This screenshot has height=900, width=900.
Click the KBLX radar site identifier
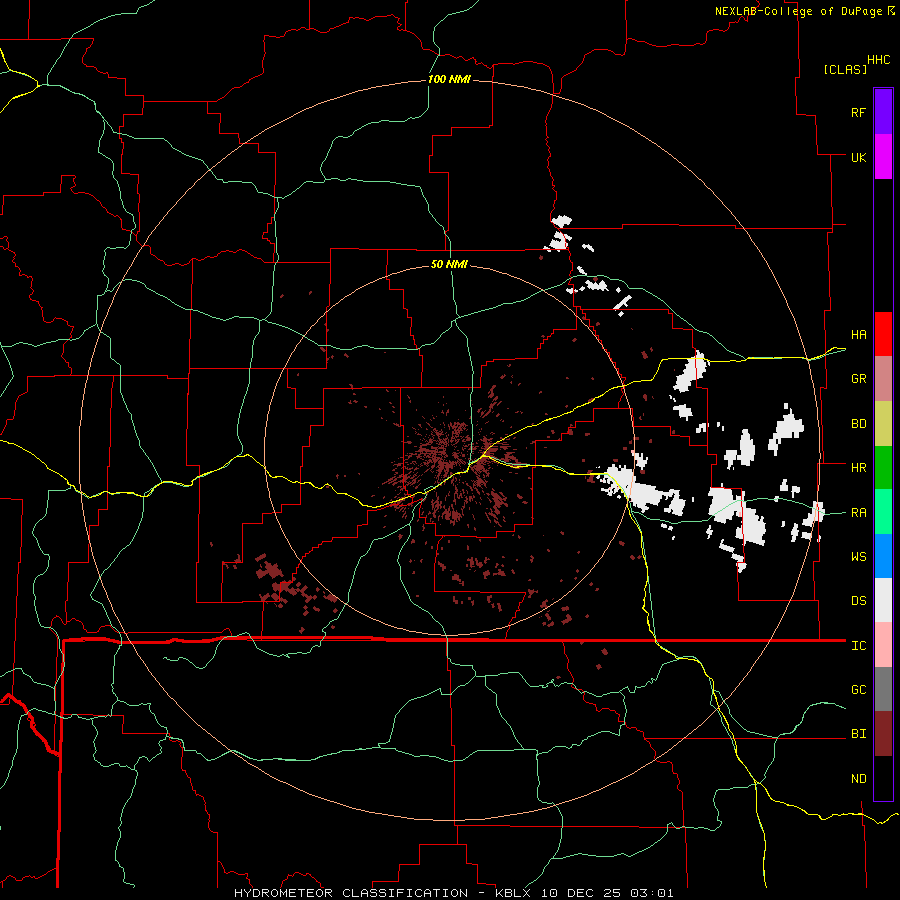tap(513, 893)
